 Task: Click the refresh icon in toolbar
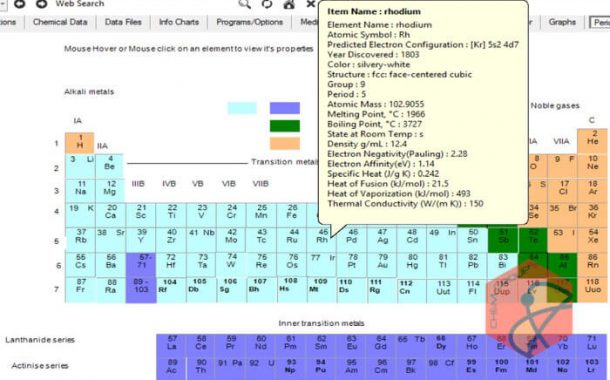pos(267,4)
